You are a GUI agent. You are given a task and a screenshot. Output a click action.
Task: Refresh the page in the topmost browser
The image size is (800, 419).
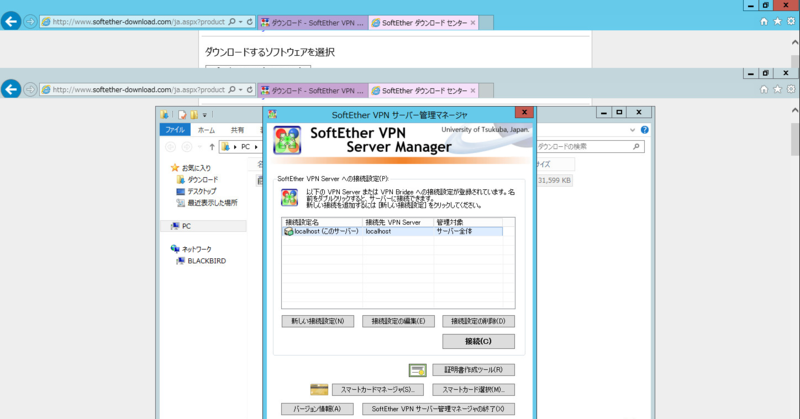tap(249, 22)
